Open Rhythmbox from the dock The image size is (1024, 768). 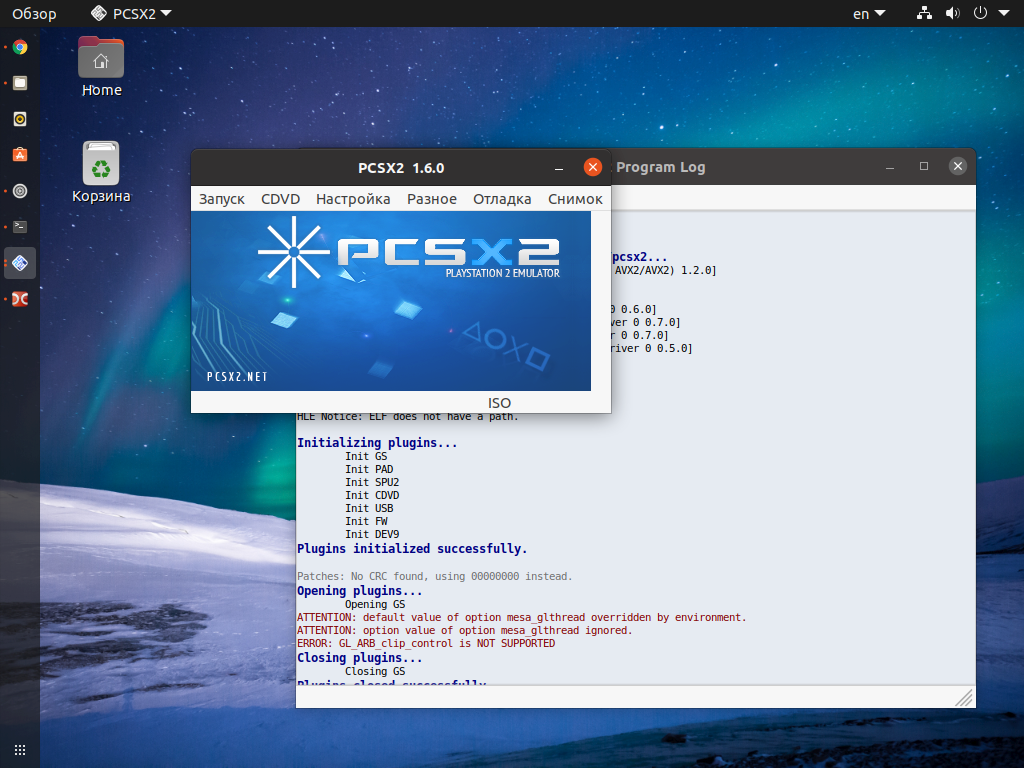point(20,119)
